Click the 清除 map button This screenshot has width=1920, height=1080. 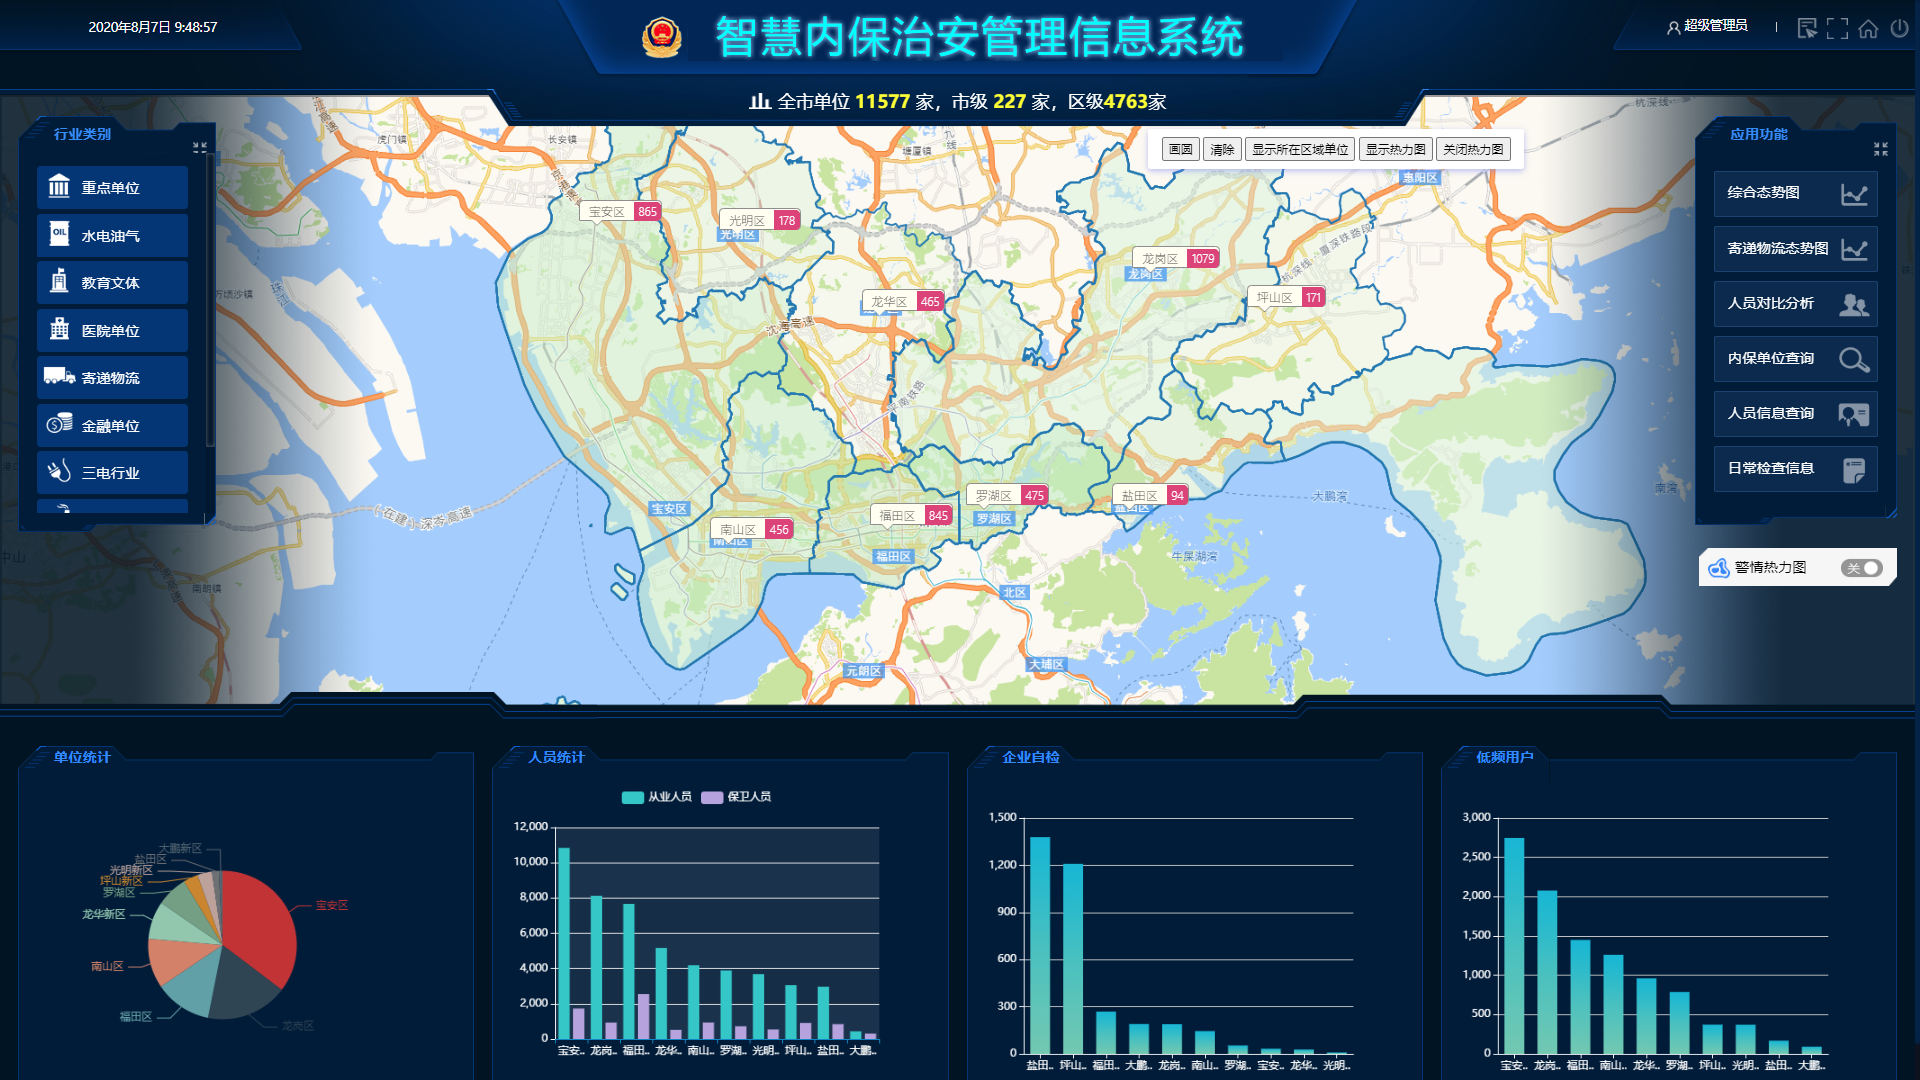1222,149
